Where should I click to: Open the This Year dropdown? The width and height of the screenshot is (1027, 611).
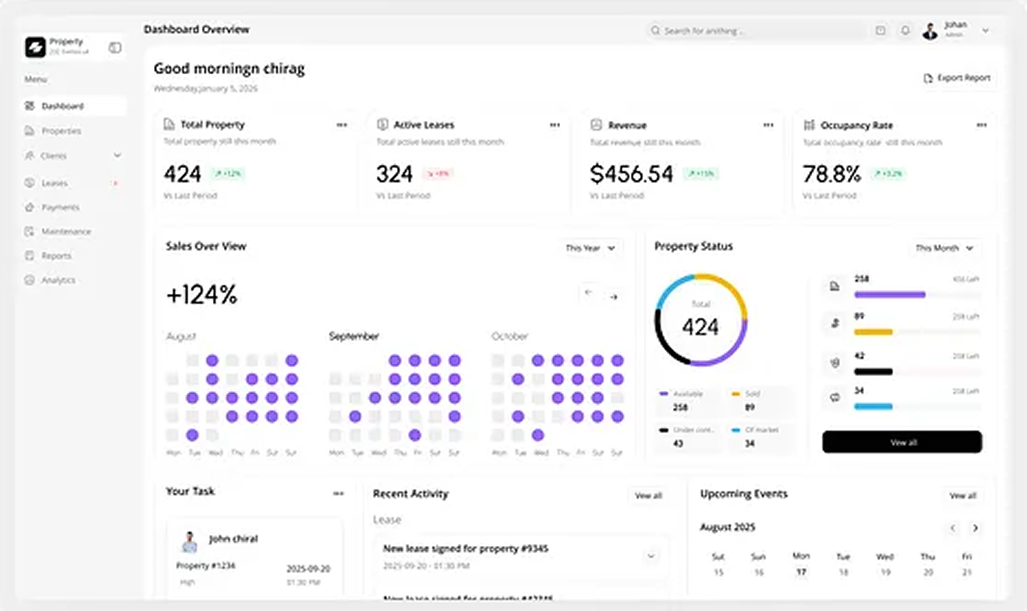point(591,248)
